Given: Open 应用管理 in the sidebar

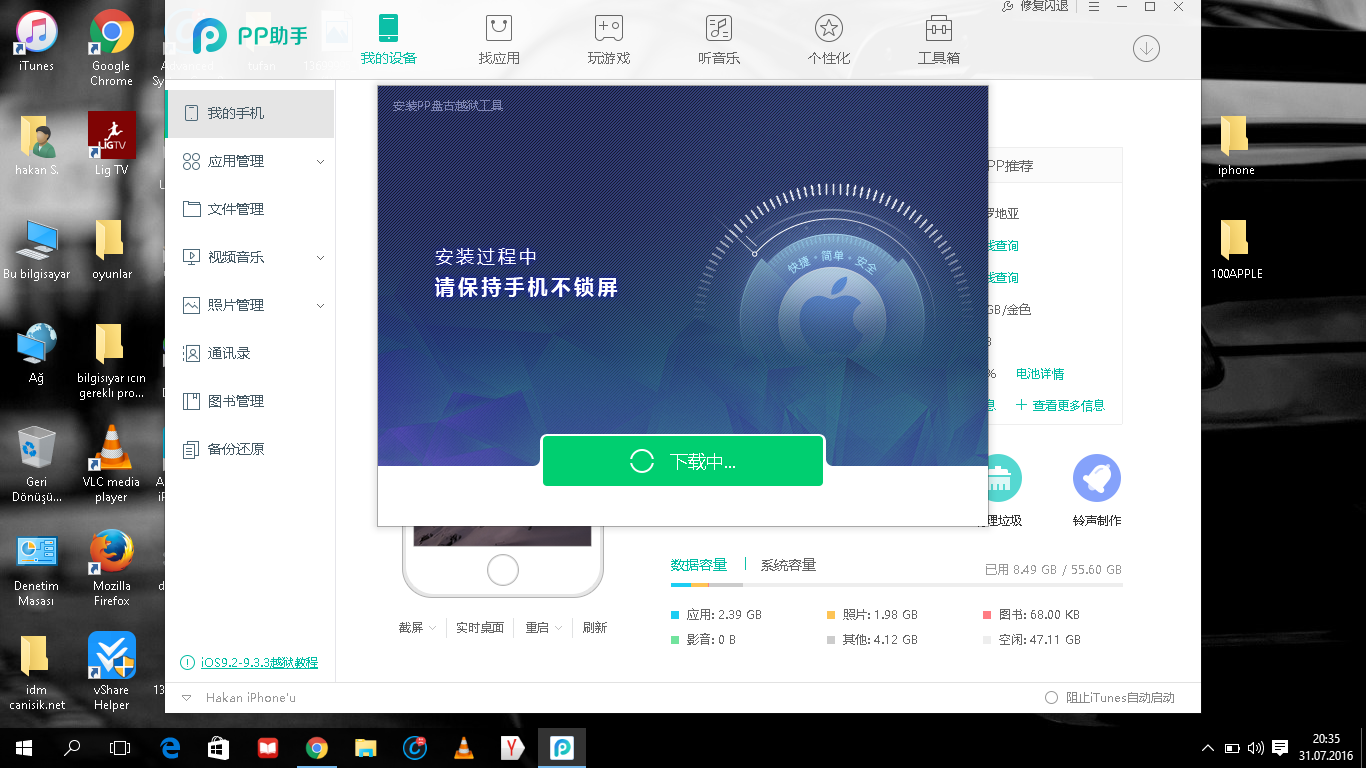Looking at the screenshot, I should (250, 161).
